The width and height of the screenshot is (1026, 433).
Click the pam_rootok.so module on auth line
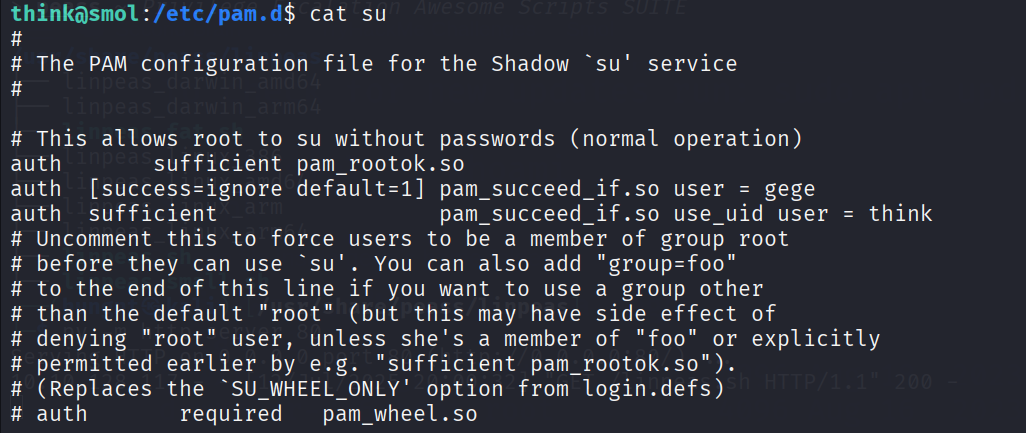click(380, 164)
